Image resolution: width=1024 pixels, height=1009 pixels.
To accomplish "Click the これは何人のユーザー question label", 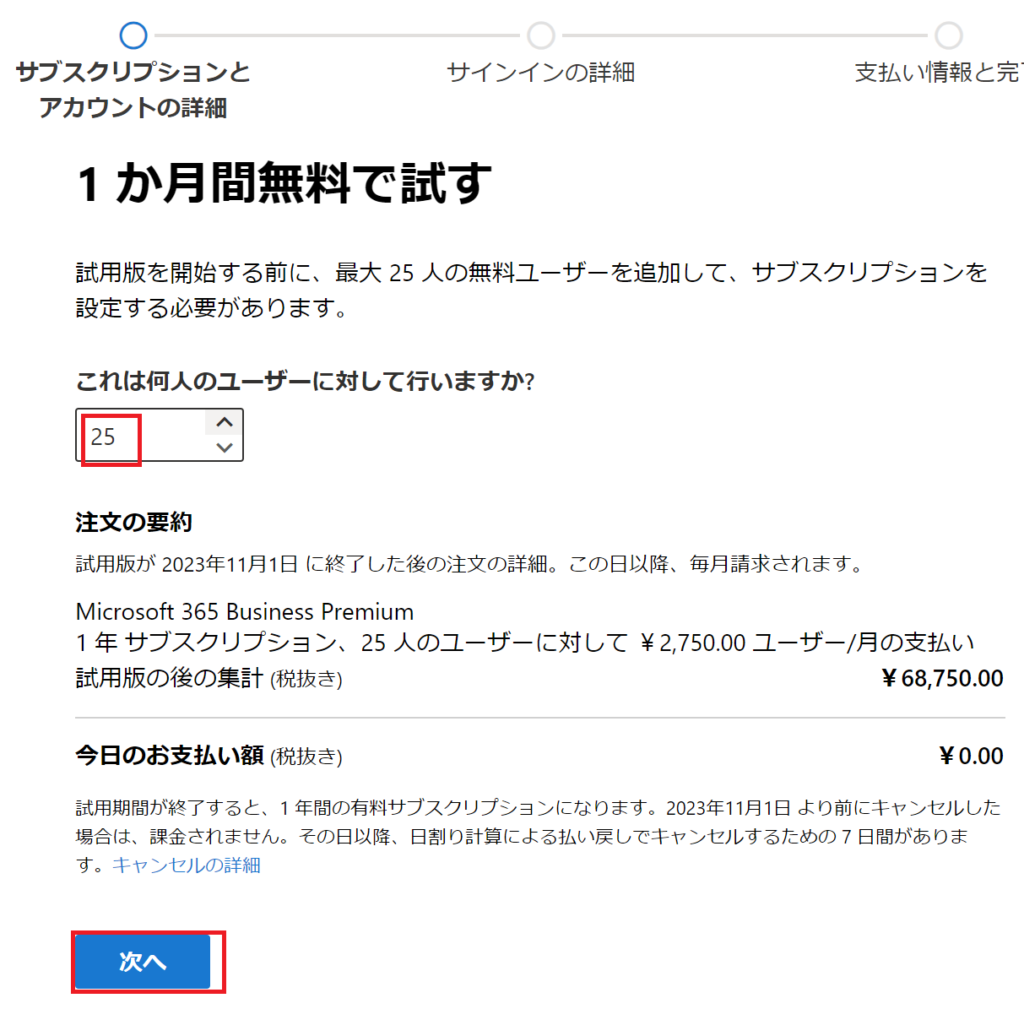I will (x=305, y=381).
